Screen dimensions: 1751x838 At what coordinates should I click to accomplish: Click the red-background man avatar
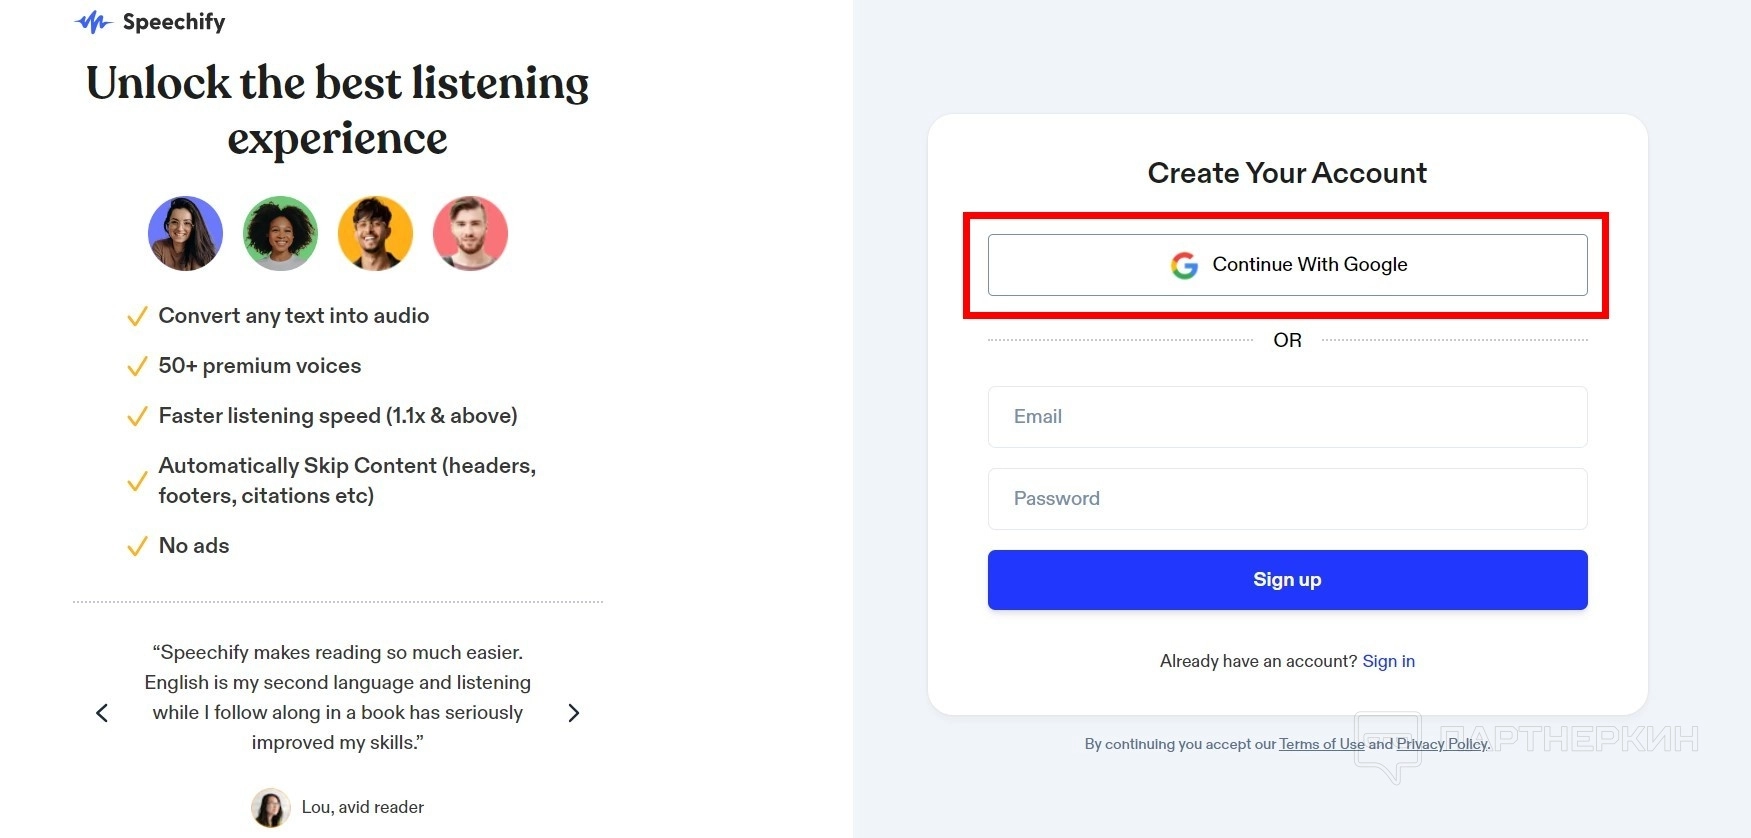coord(471,234)
